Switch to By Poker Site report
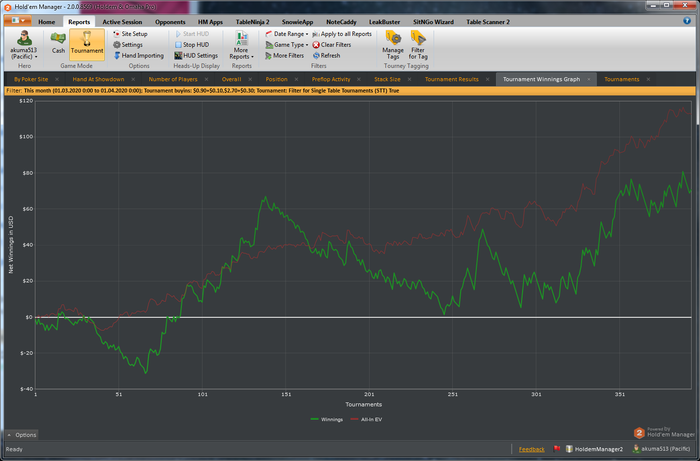 [x=31, y=79]
